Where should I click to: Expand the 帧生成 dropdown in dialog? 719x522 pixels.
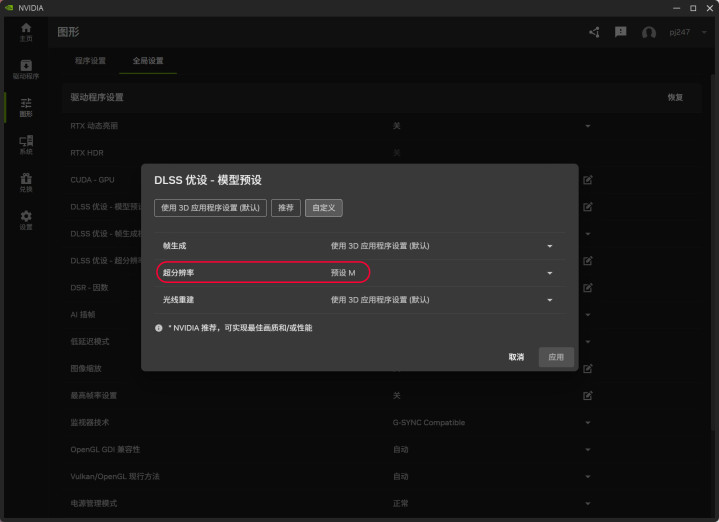[549, 246]
